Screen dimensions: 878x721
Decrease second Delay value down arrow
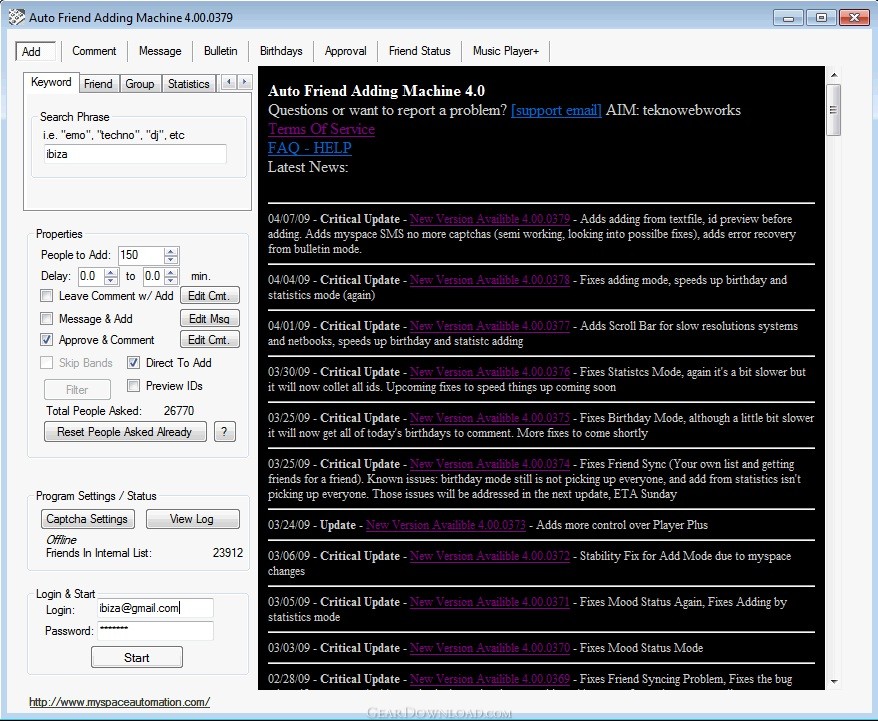pyautogui.click(x=172, y=280)
